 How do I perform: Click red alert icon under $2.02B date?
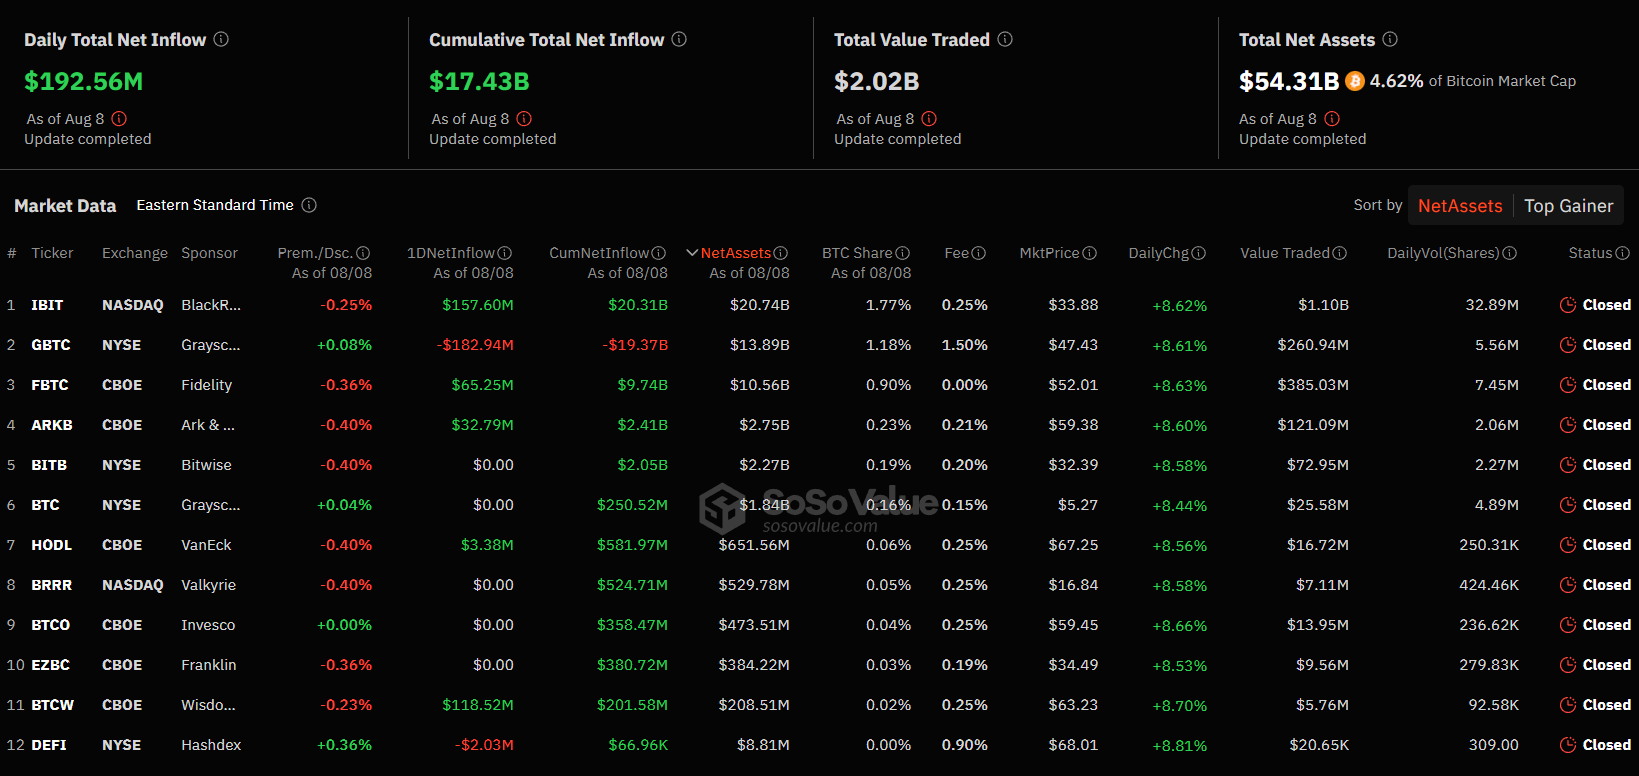click(x=929, y=118)
